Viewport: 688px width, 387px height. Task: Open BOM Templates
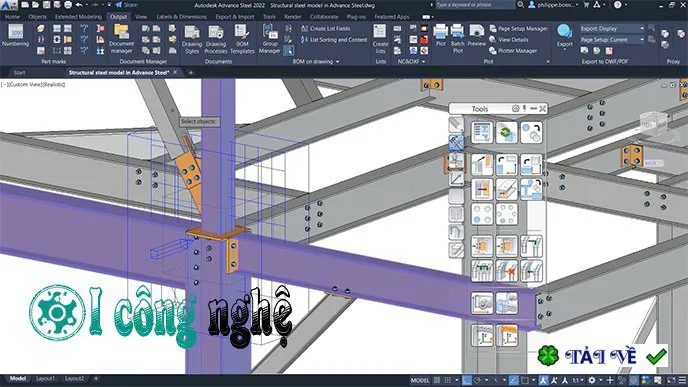pos(242,39)
